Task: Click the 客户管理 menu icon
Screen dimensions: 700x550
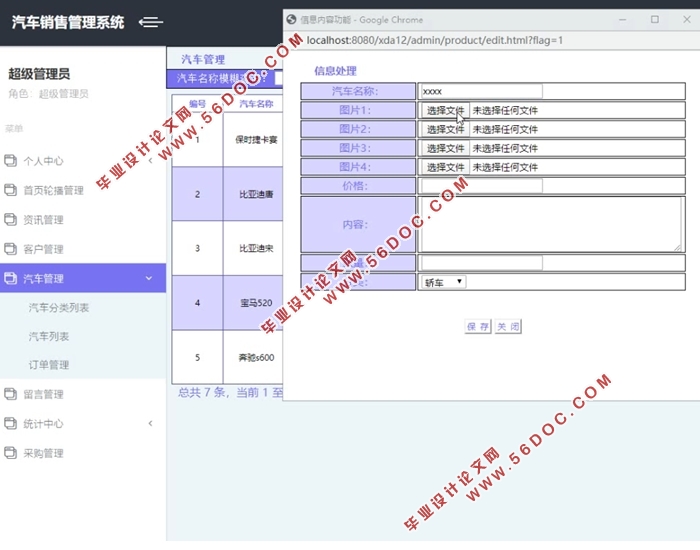Action: tap(11, 249)
